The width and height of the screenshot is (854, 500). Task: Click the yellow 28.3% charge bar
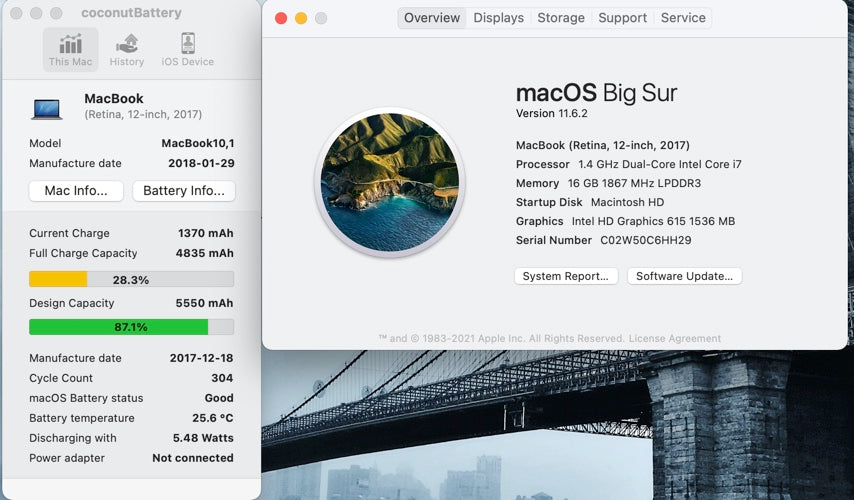click(131, 280)
